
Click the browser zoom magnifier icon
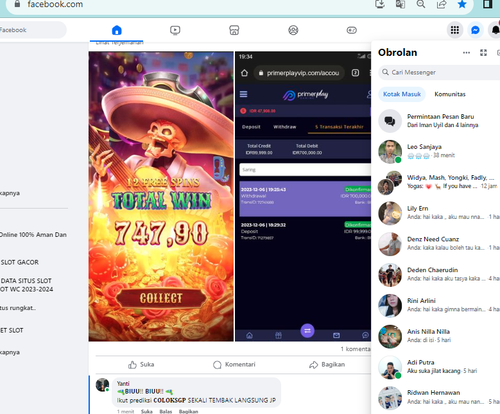[421, 4]
